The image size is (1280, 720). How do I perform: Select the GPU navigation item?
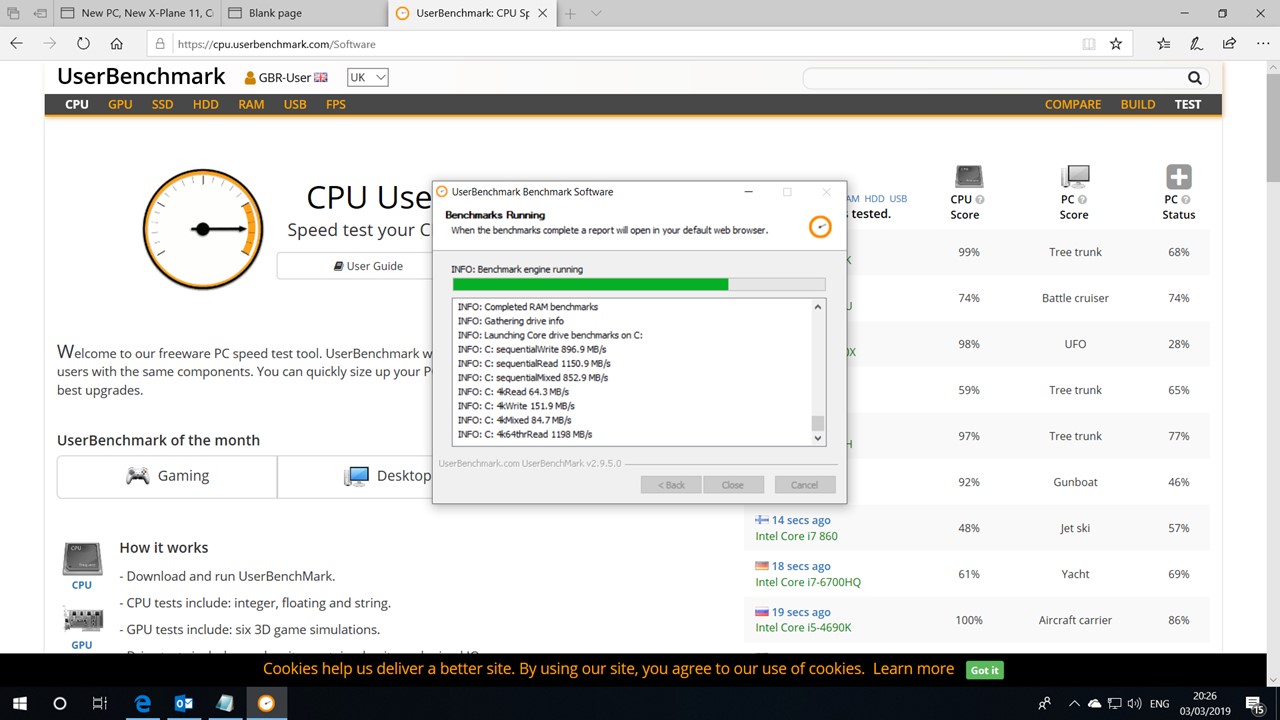[120, 104]
